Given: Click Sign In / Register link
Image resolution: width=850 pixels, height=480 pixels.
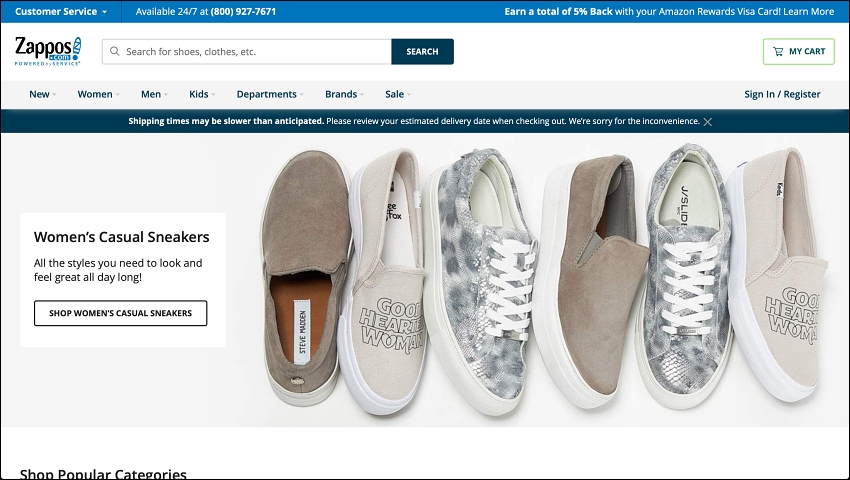Looking at the screenshot, I should [782, 94].
